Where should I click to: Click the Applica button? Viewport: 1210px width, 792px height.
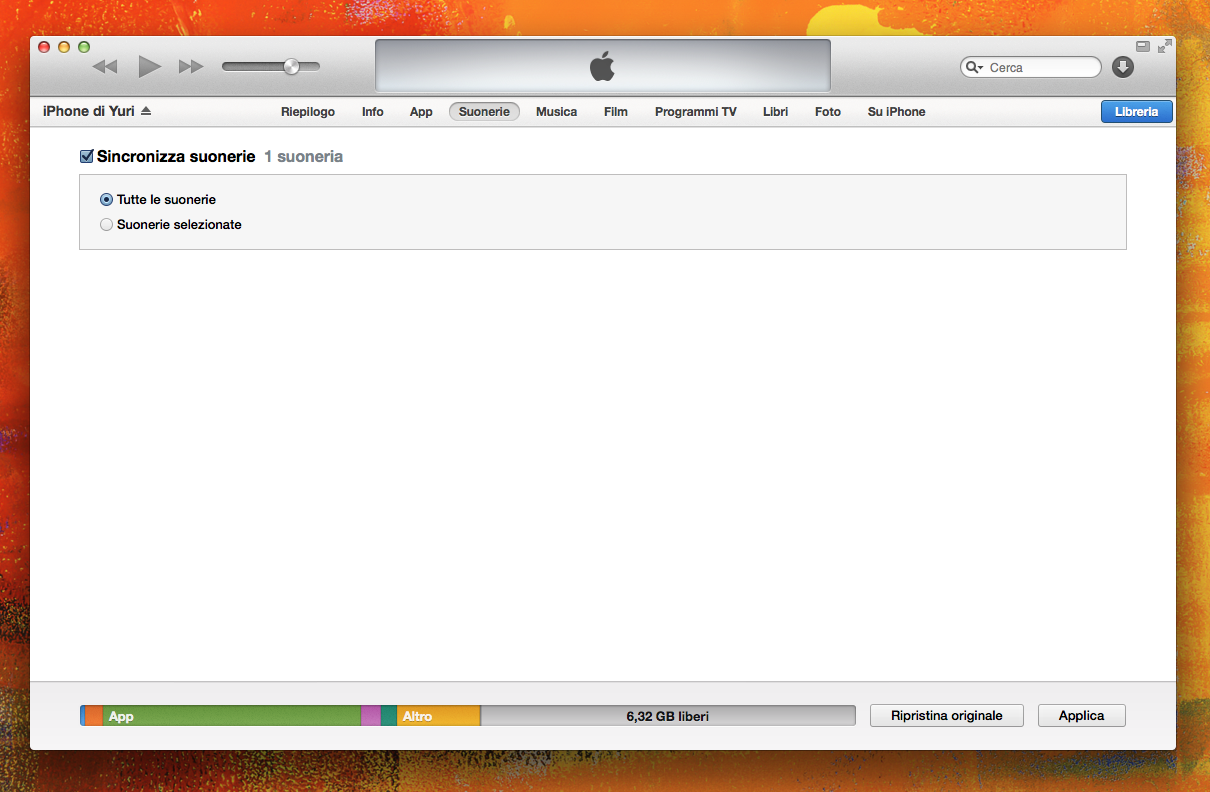[1082, 716]
